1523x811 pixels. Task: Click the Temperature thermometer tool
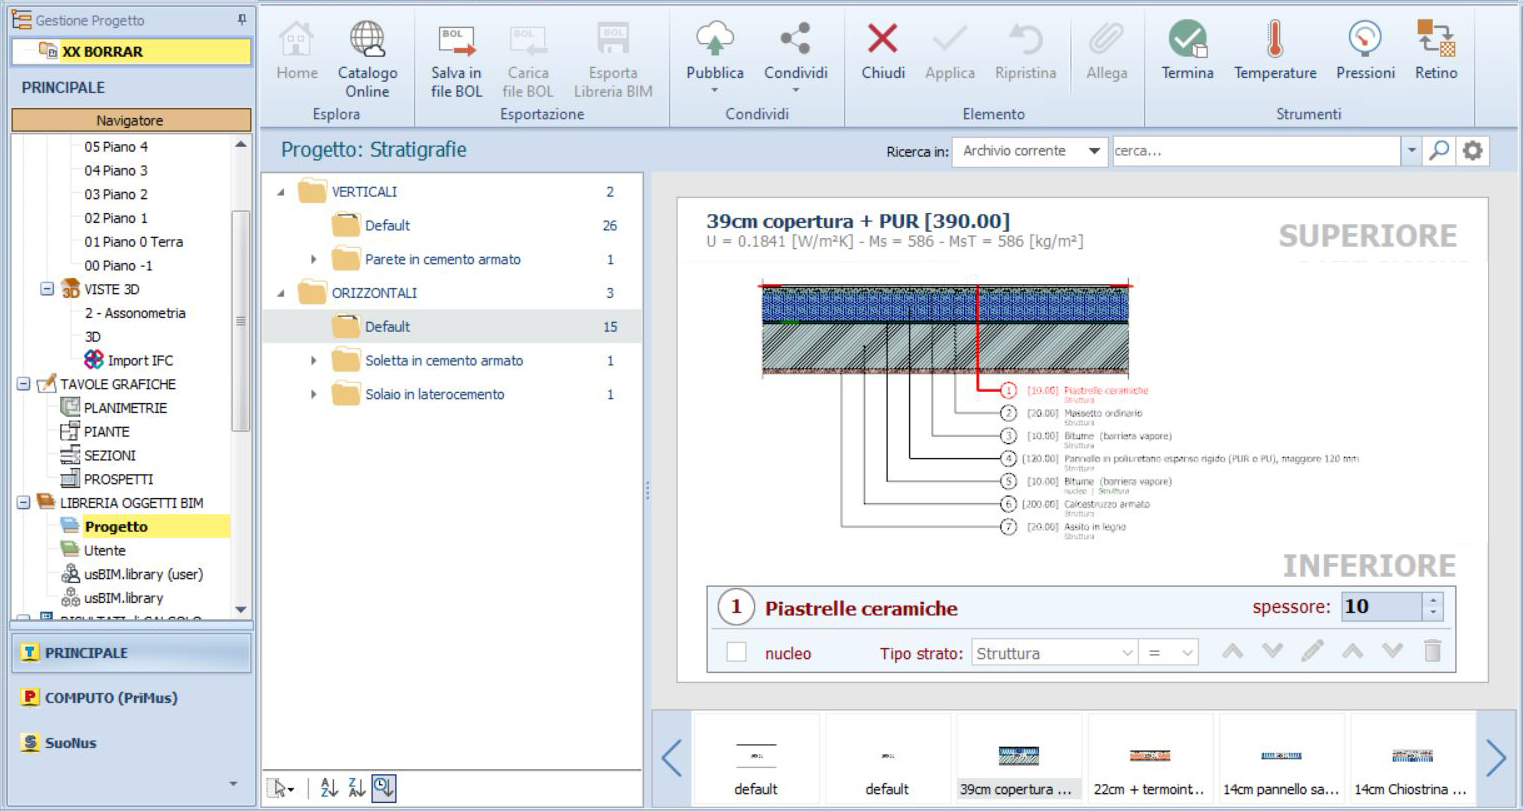coord(1274,41)
